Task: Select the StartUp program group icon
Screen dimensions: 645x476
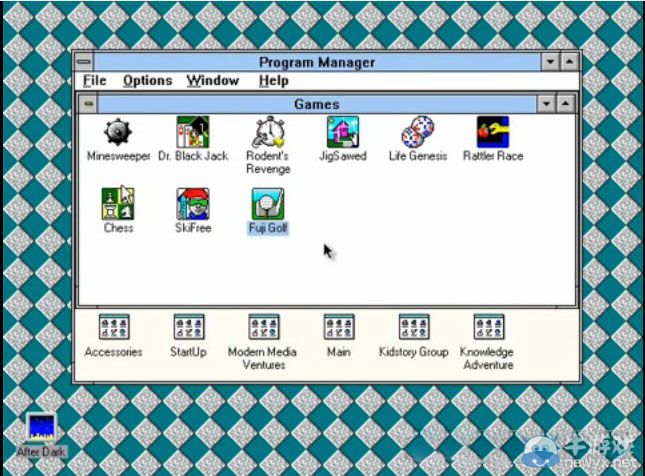Action: [189, 327]
